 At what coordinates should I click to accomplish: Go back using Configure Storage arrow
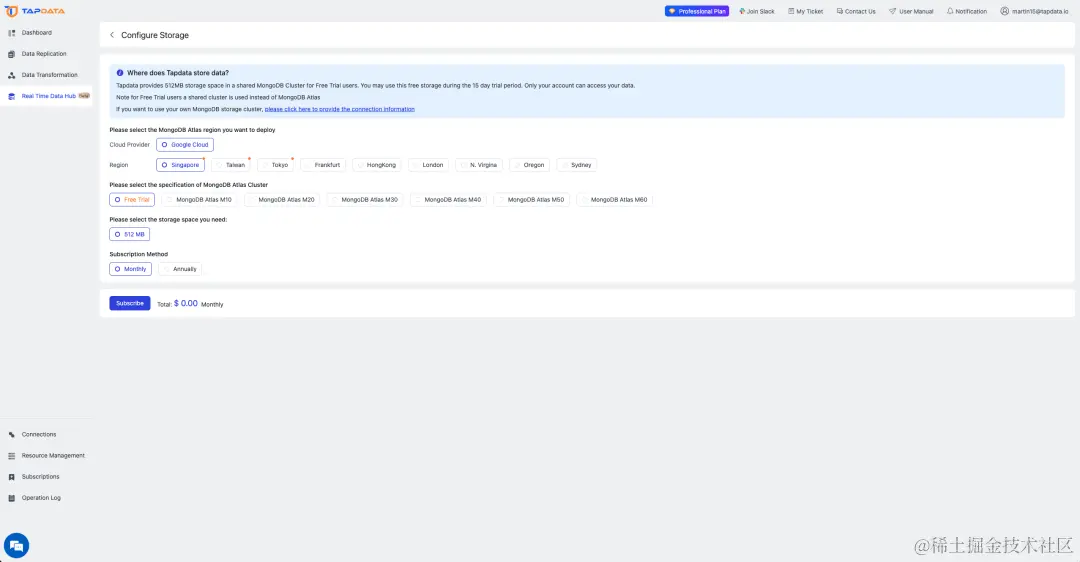(x=112, y=35)
